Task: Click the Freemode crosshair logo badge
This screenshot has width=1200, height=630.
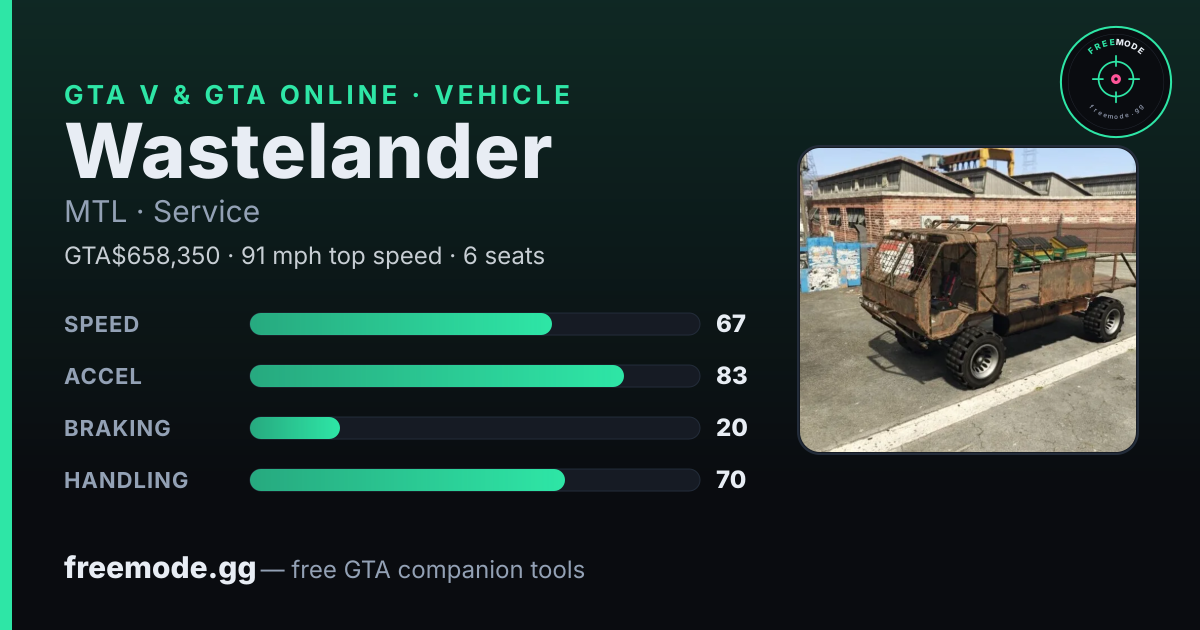Action: point(1115,81)
